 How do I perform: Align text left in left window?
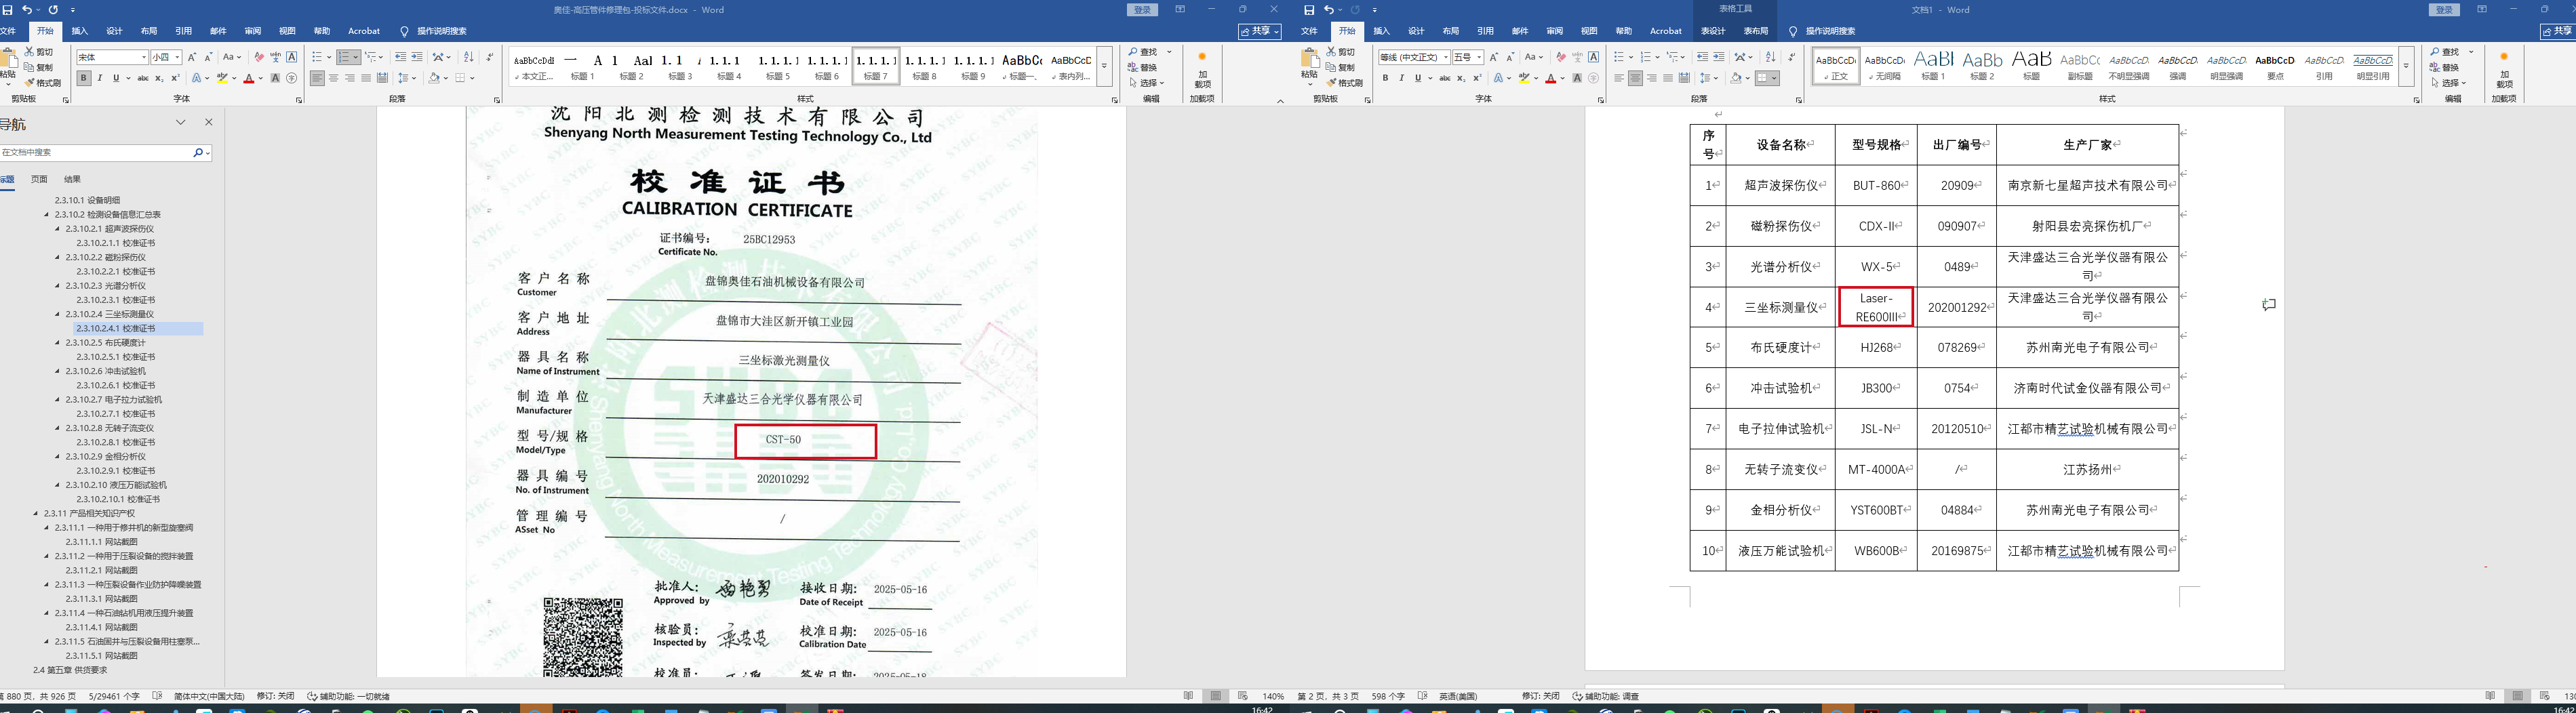point(317,78)
